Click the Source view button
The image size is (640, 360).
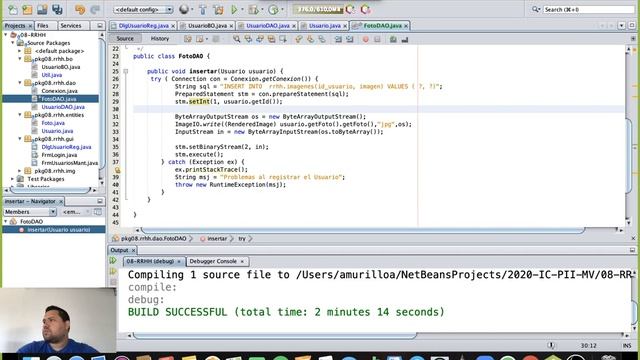[125, 38]
